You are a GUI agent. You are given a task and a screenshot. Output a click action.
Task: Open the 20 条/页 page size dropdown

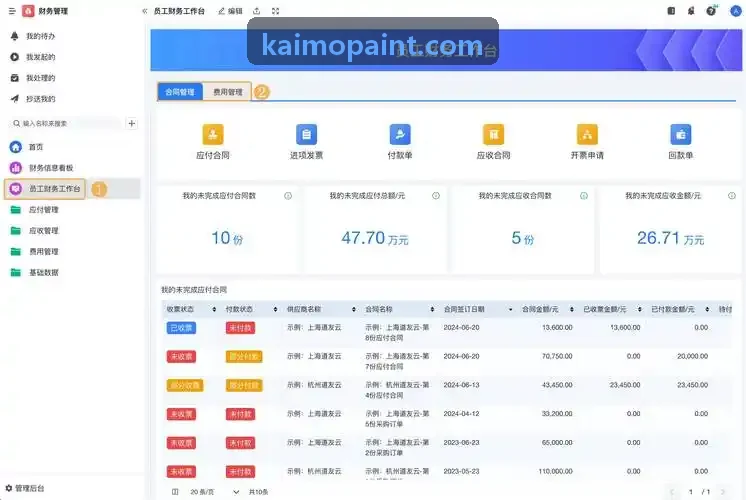pyautogui.click(x=214, y=492)
